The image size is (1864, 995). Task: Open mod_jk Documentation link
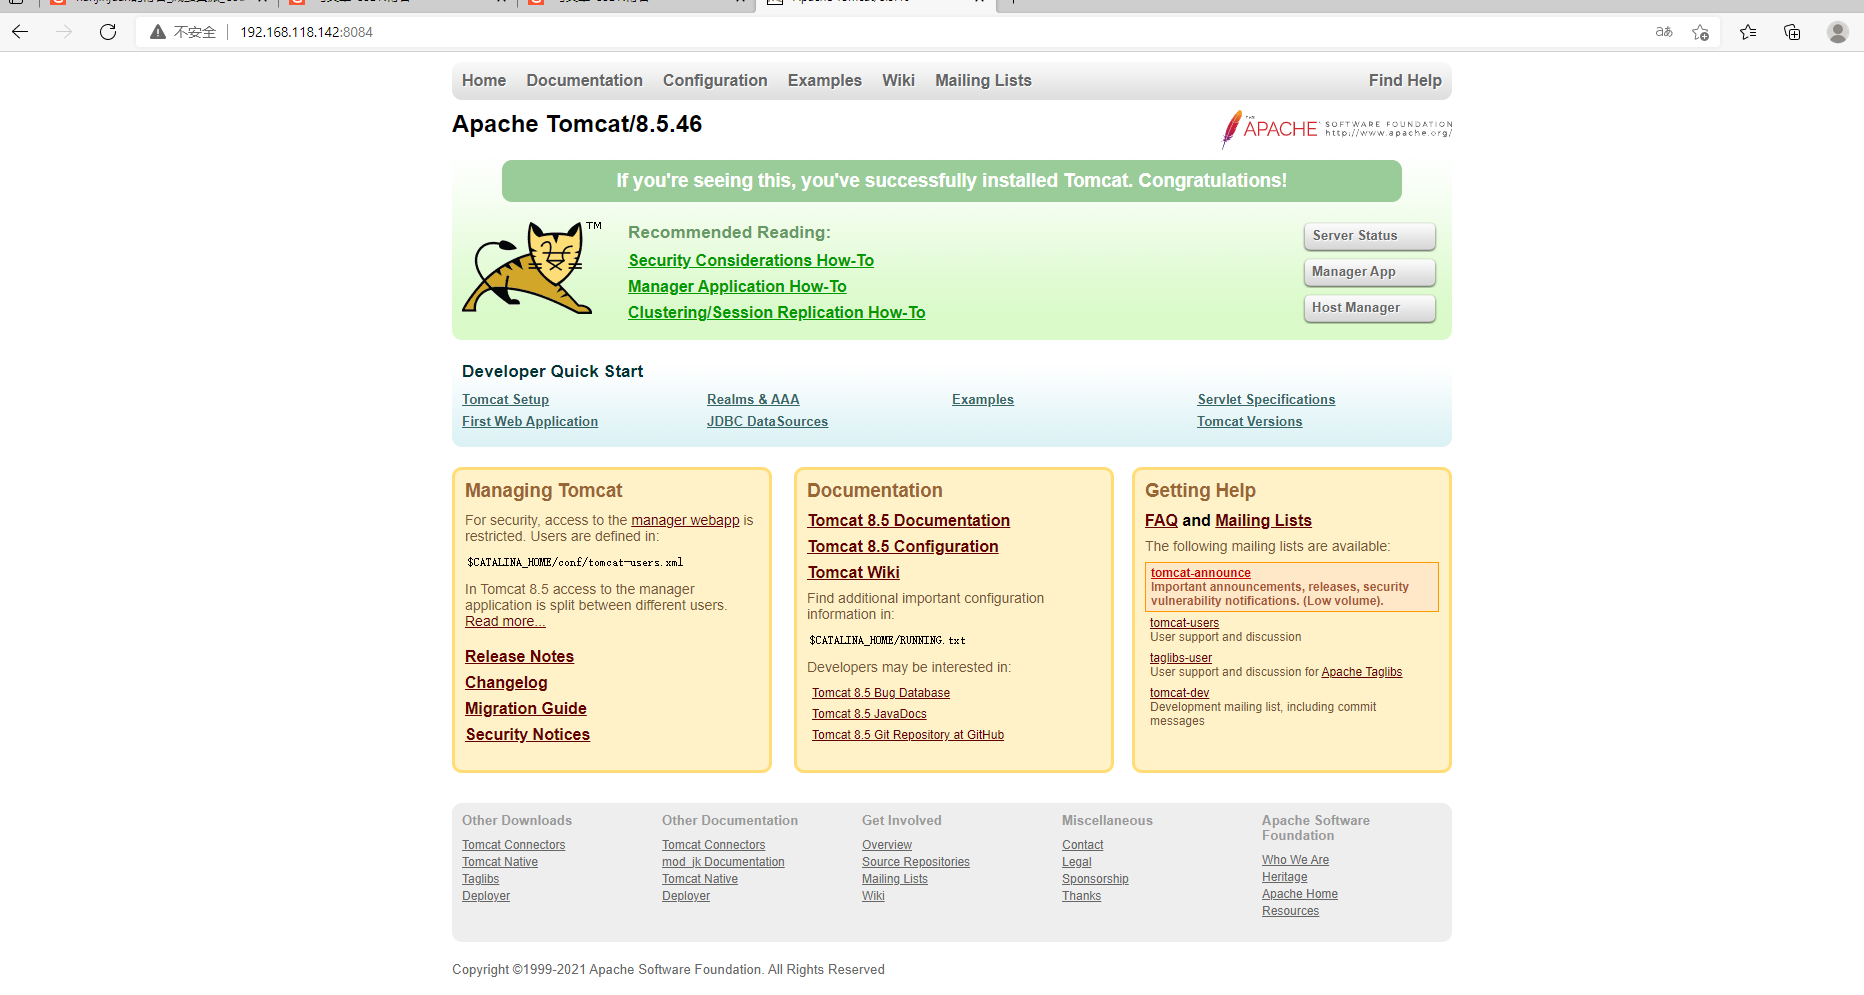(723, 862)
